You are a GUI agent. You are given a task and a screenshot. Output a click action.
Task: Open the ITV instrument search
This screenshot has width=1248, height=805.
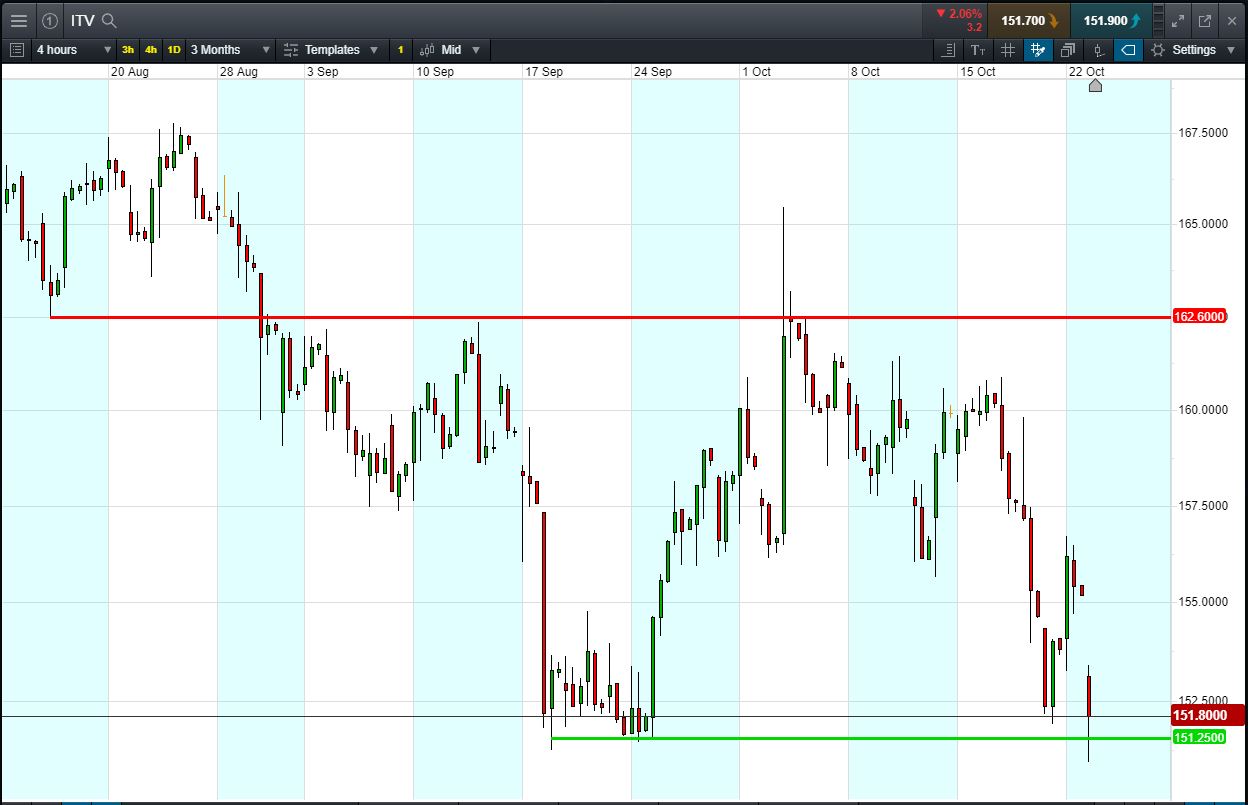pyautogui.click(x=110, y=20)
